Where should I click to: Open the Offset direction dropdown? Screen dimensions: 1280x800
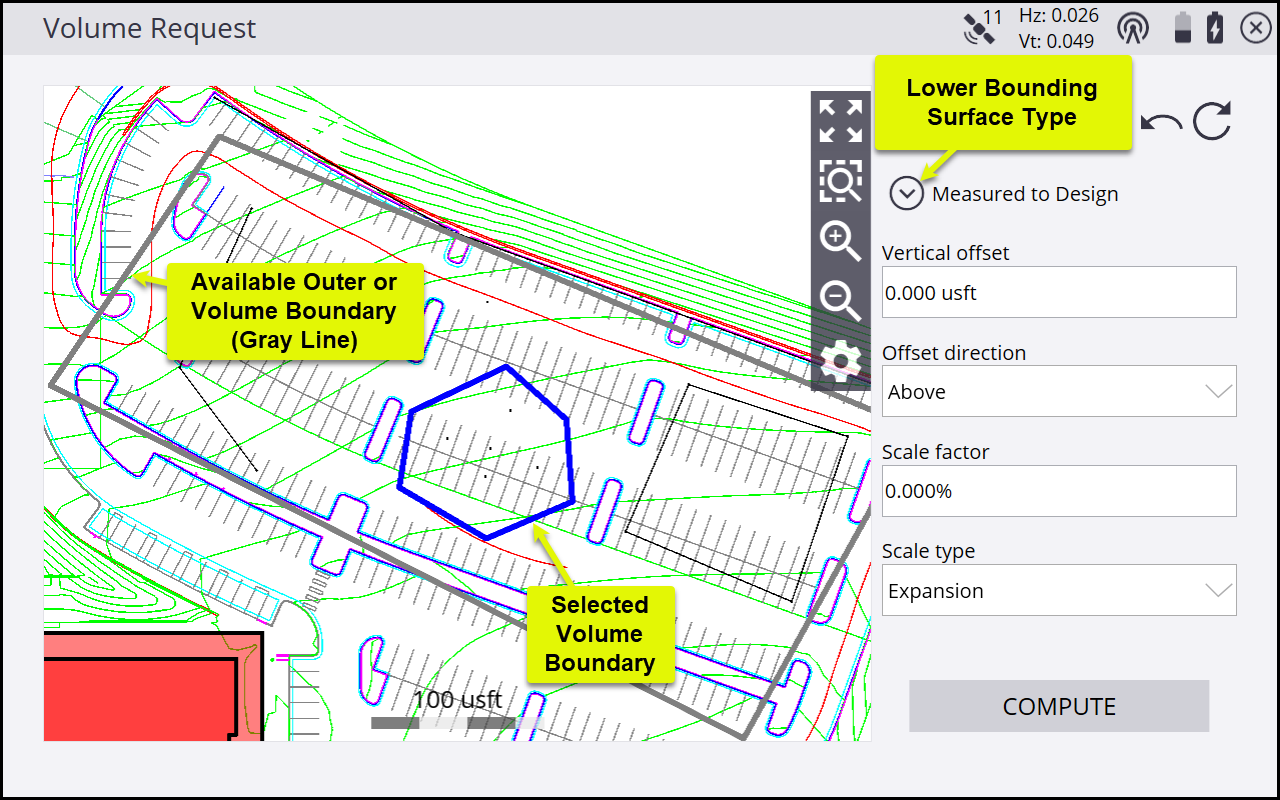[1059, 391]
